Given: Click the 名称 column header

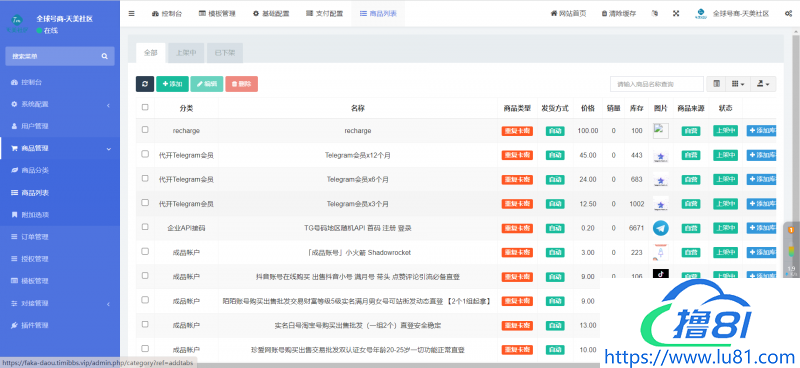Looking at the screenshot, I should click(358, 108).
